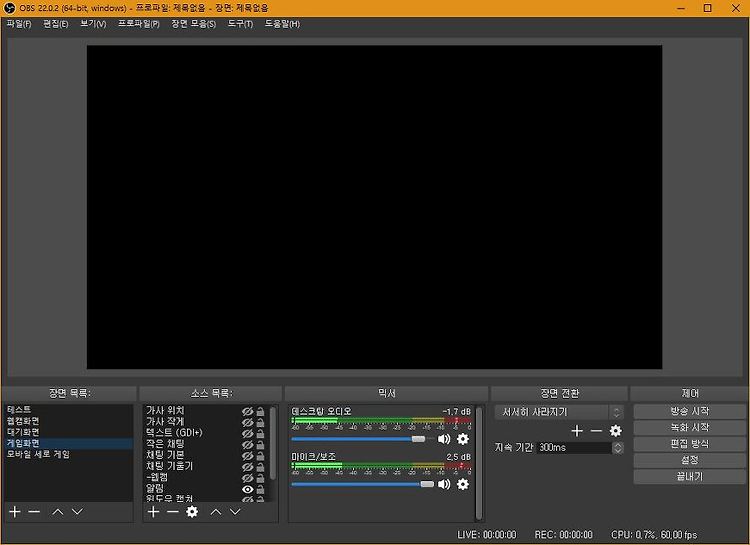Show the 텍스트 (GDI+) source with its eye icon
The height and width of the screenshot is (545, 750).
click(247, 433)
